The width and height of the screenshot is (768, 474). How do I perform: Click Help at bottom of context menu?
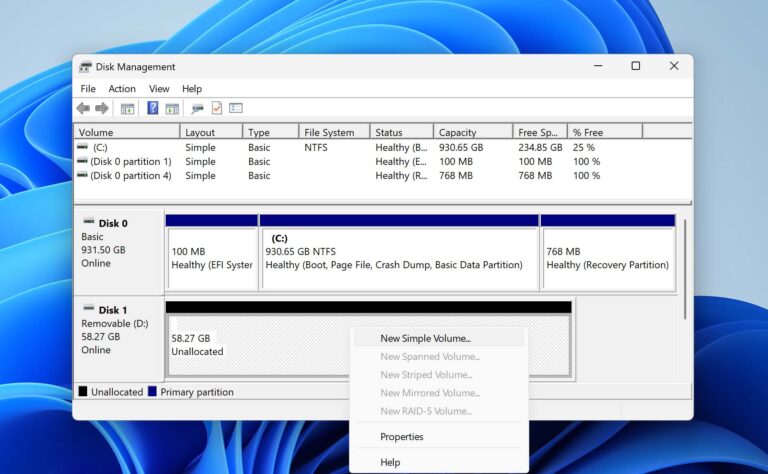click(x=439, y=462)
